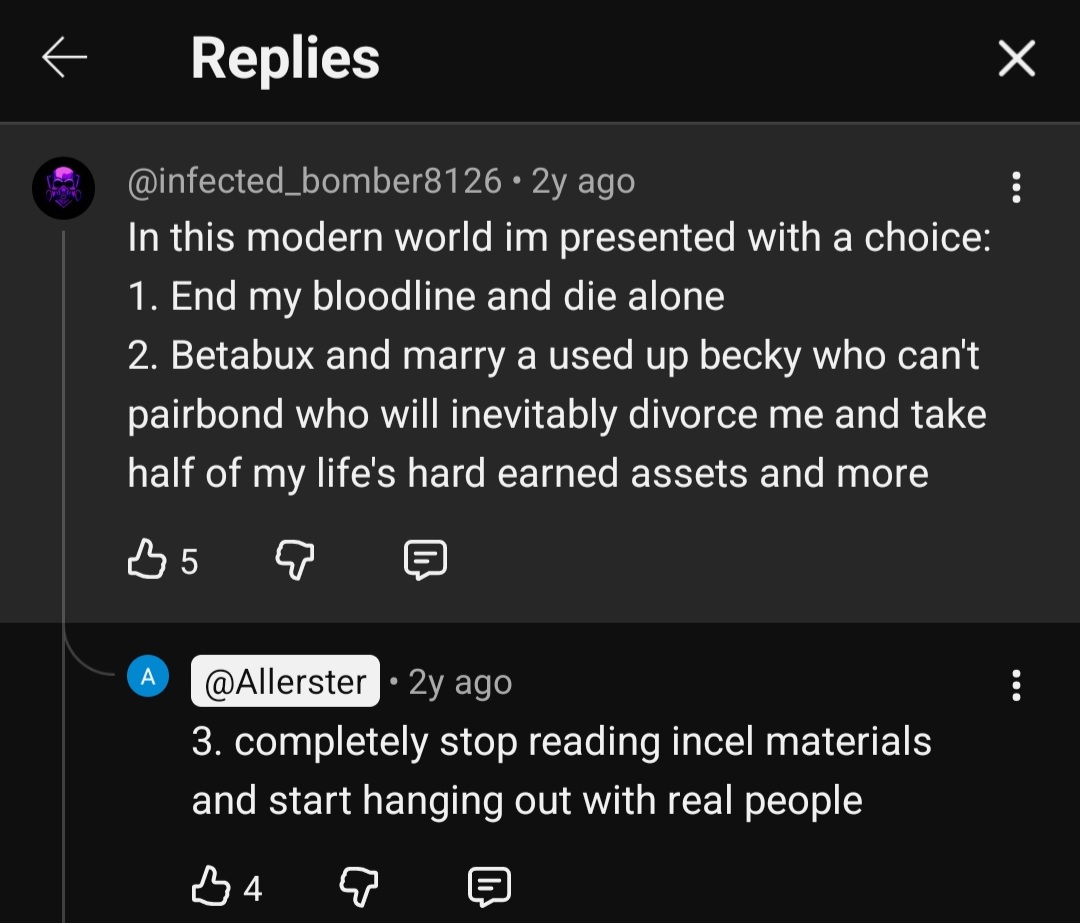Visit the @infected_bomber8126 channel link
Screen dimensions: 1080x923
click(x=314, y=181)
